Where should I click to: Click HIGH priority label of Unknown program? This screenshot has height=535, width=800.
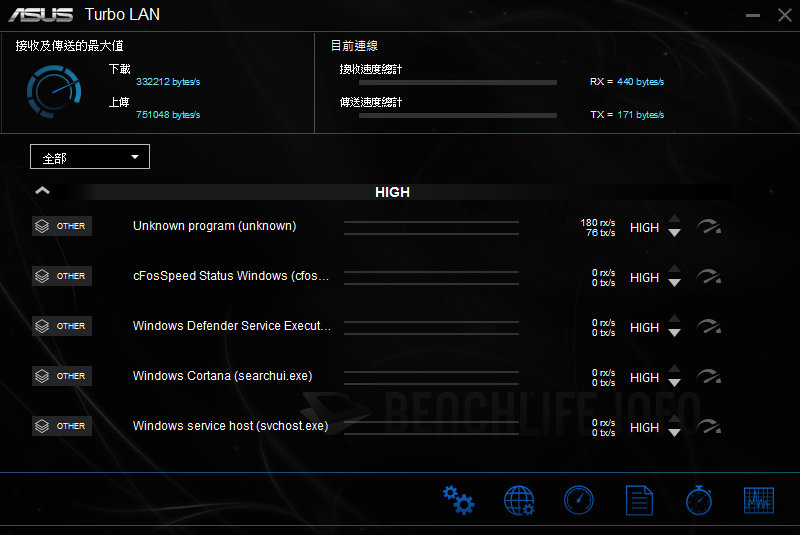click(644, 227)
